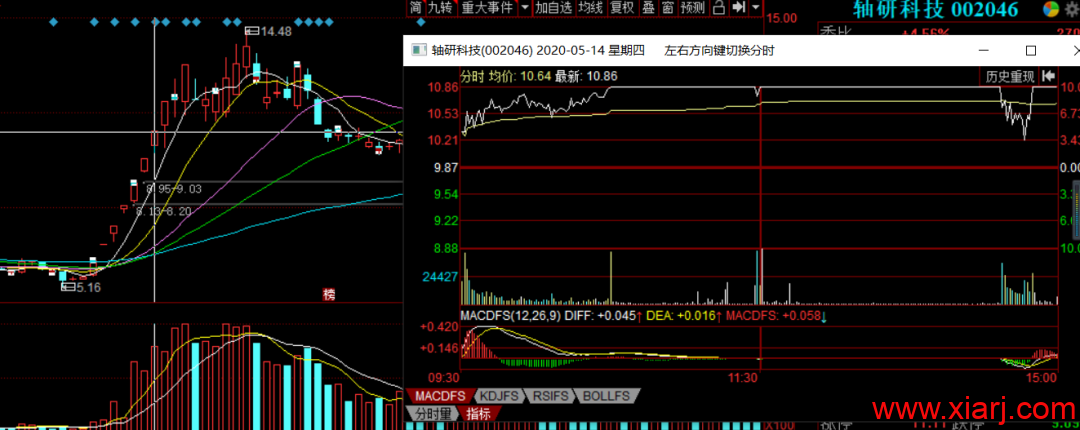The width and height of the screenshot is (1080, 430).
Task: Click the 预测 forecast button
Action: (x=692, y=8)
